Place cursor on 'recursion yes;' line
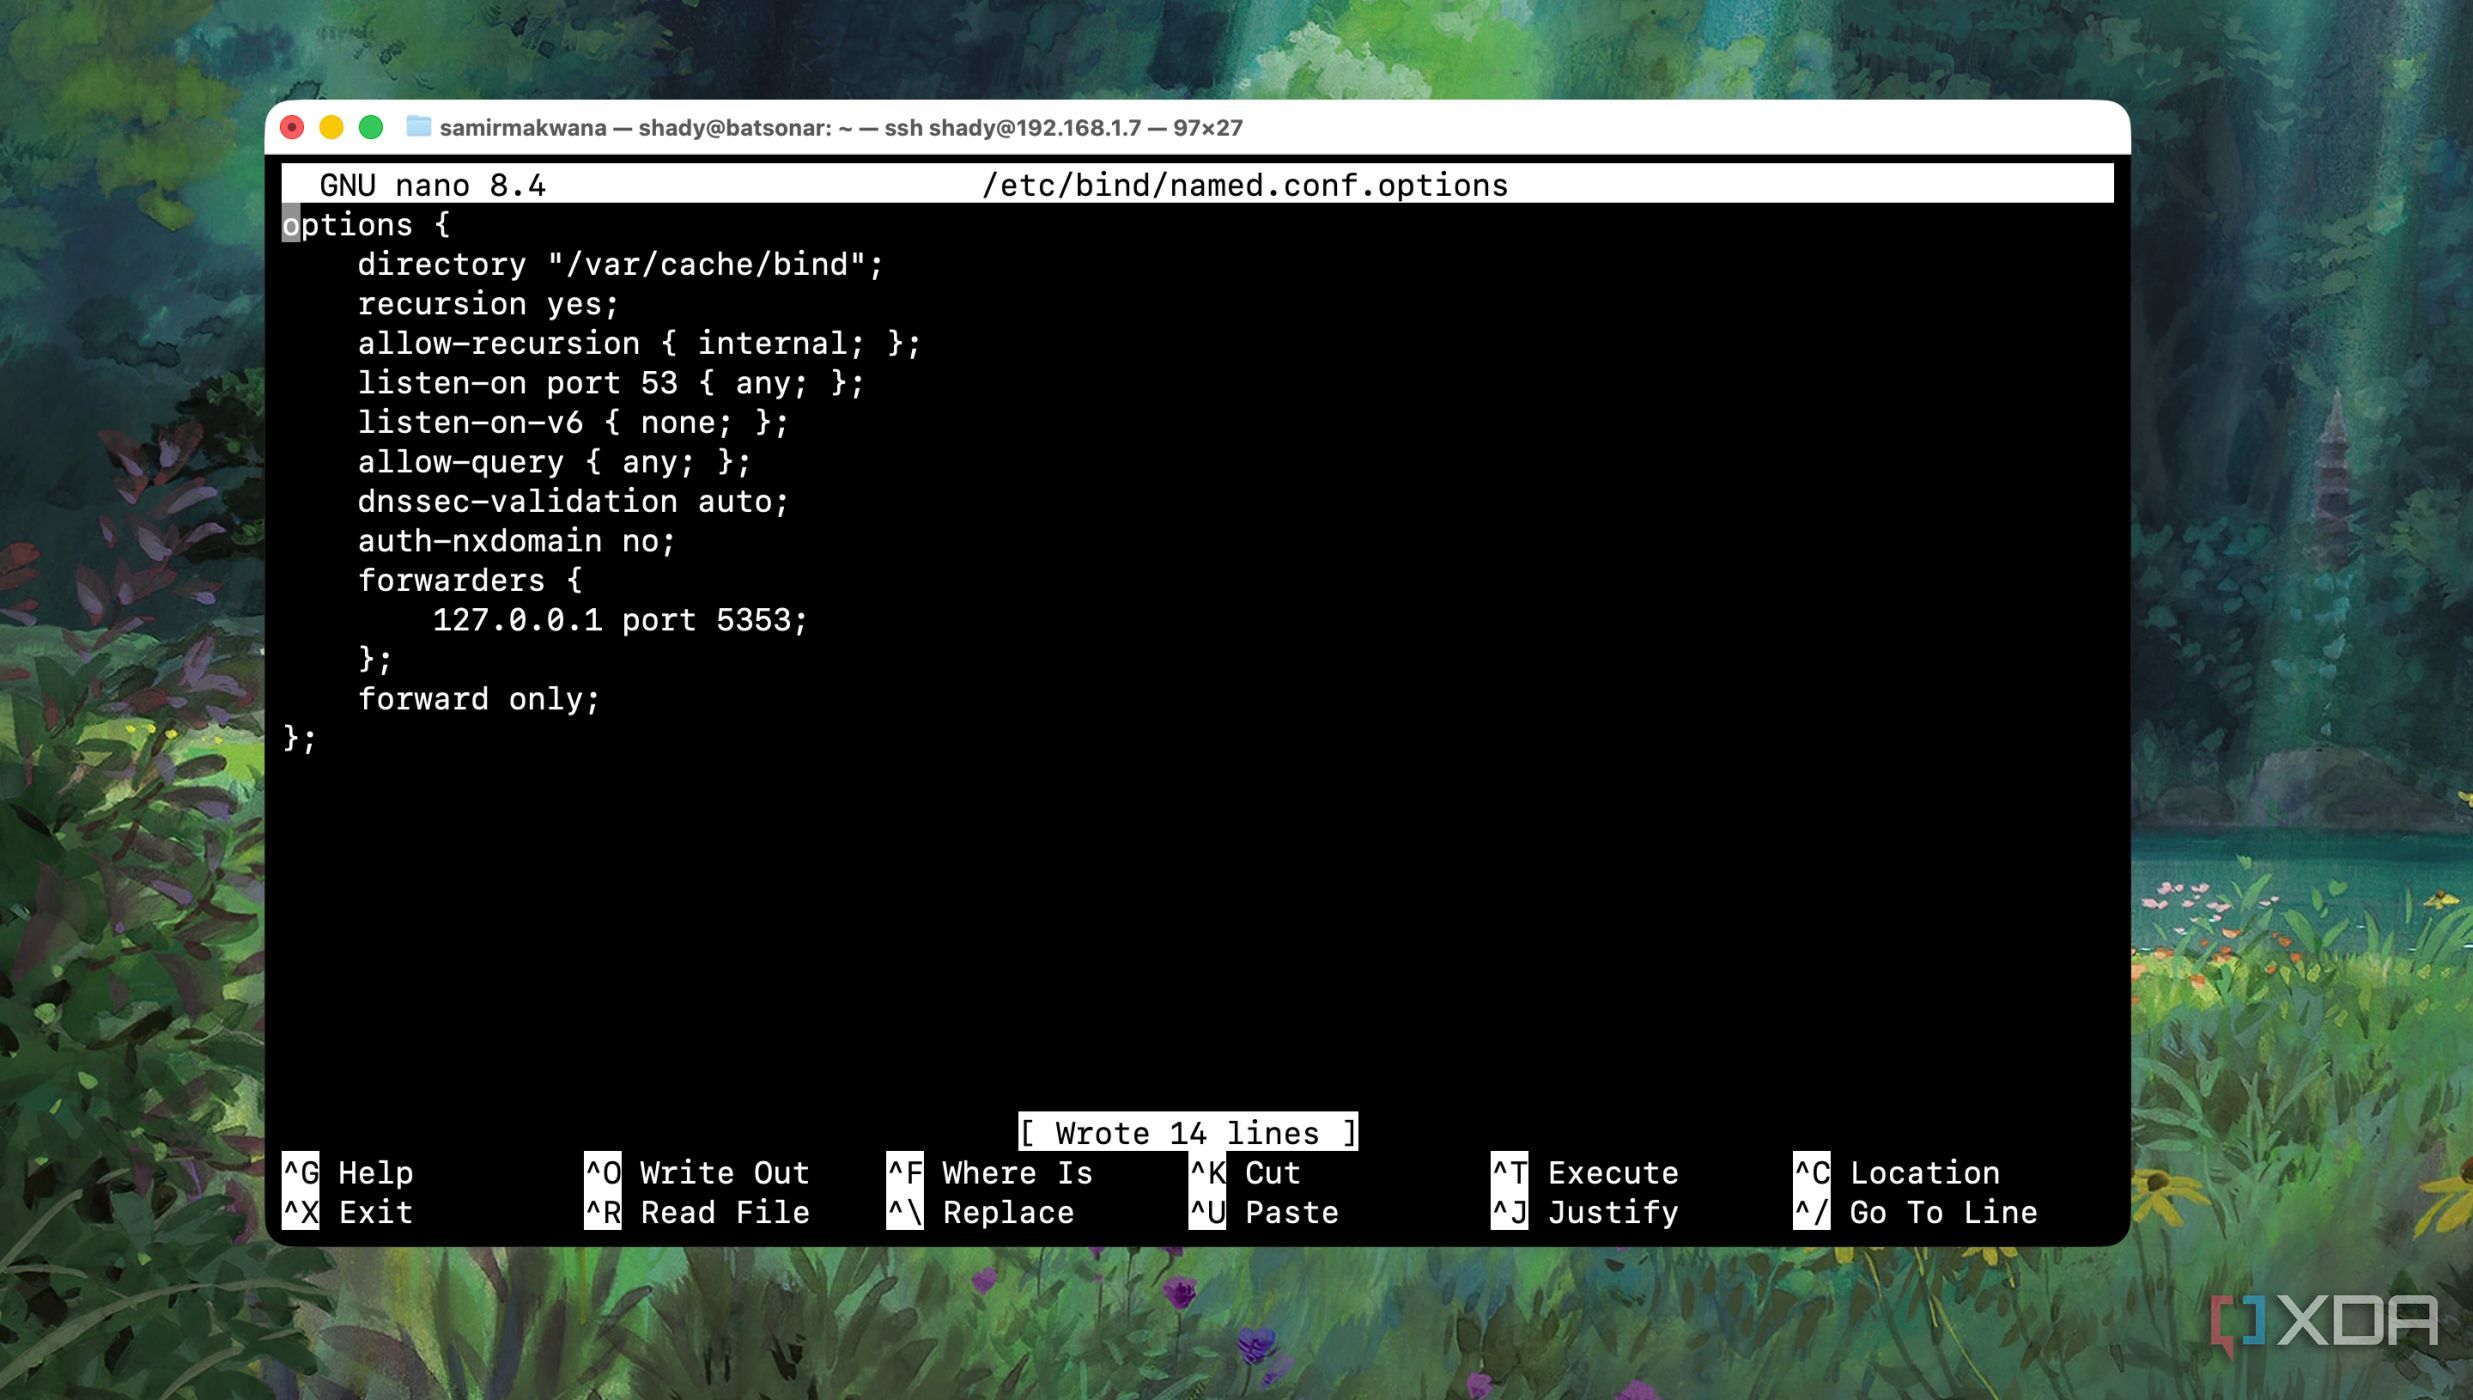Image resolution: width=2473 pixels, height=1400 pixels. 488,304
